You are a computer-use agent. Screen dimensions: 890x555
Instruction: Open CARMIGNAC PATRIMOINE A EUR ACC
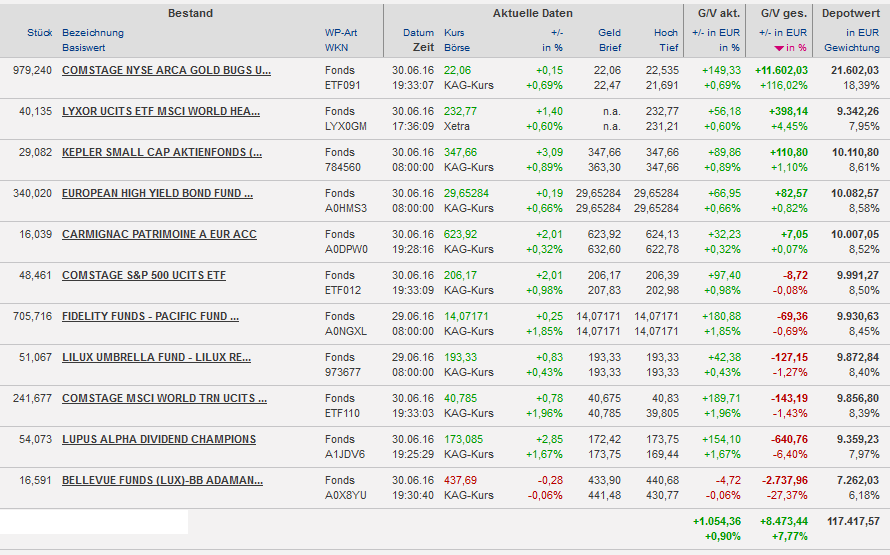pyautogui.click(x=159, y=234)
